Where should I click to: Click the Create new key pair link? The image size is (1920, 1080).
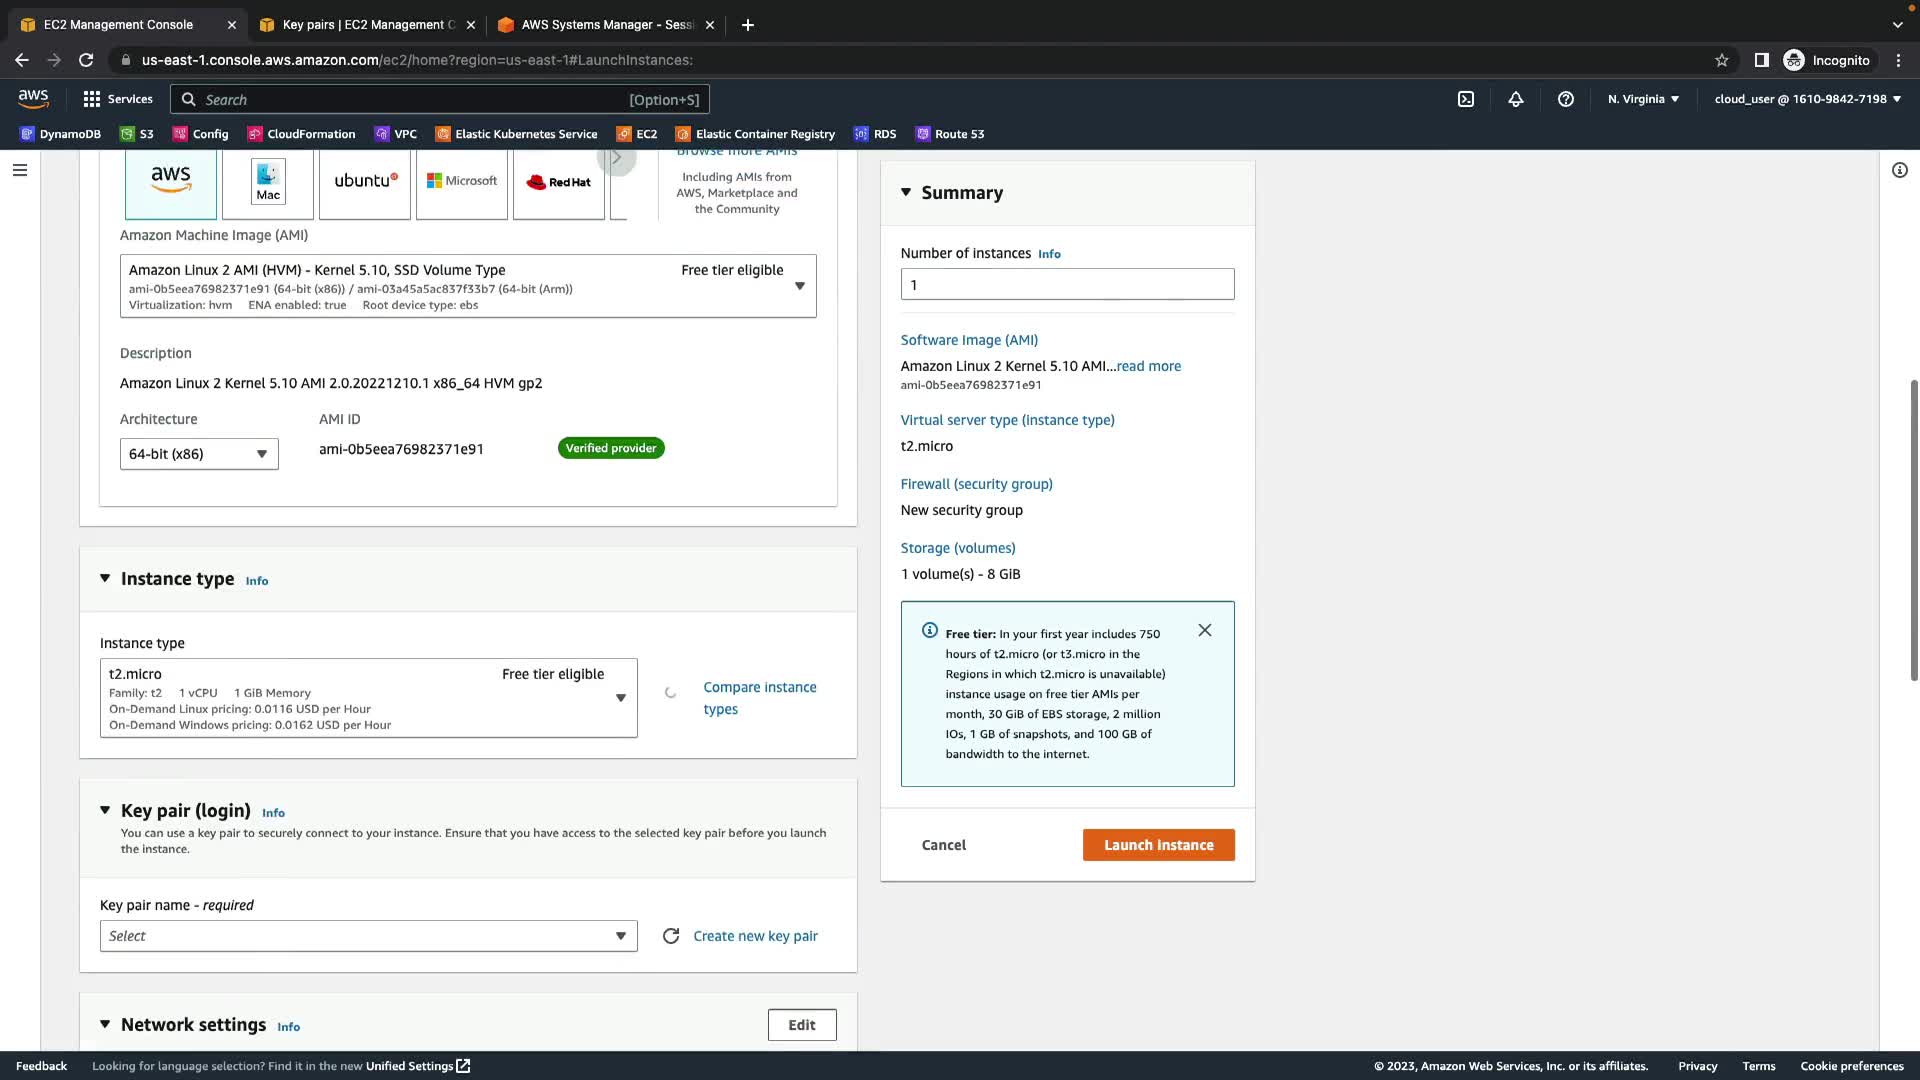755,936
